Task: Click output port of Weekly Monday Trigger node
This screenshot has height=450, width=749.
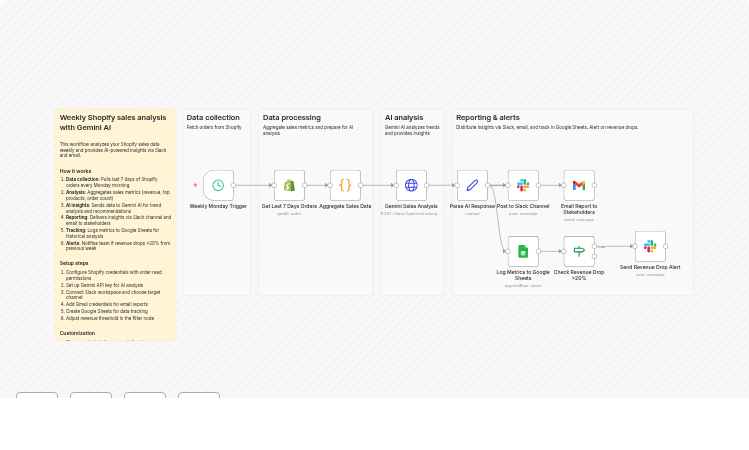Action: 234,185
